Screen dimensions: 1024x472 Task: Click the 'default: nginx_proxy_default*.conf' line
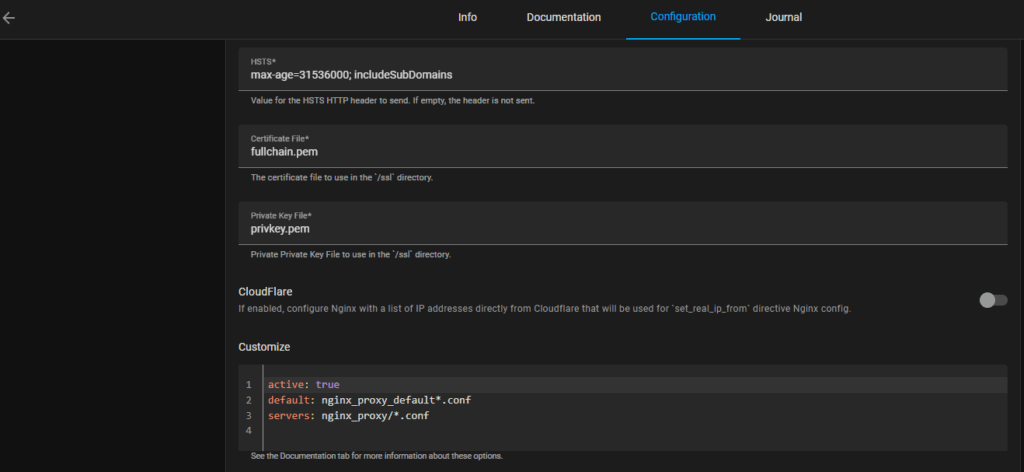pyautogui.click(x=369, y=400)
